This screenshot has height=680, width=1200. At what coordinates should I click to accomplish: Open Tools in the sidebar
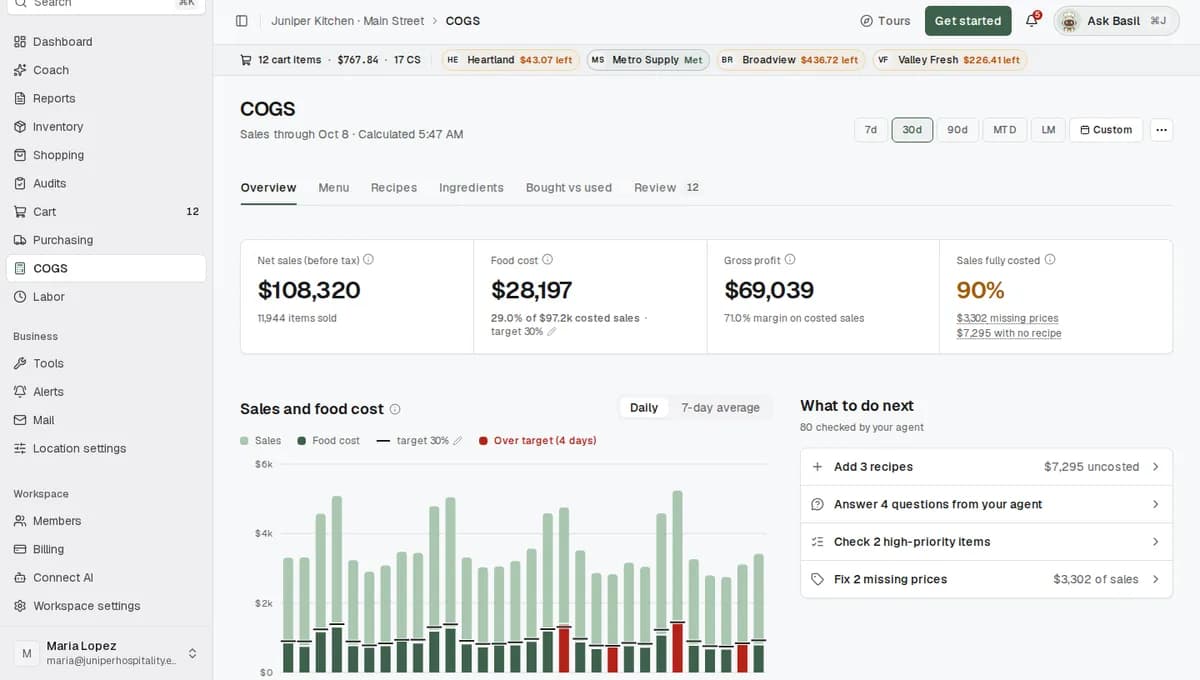[x=106, y=364]
